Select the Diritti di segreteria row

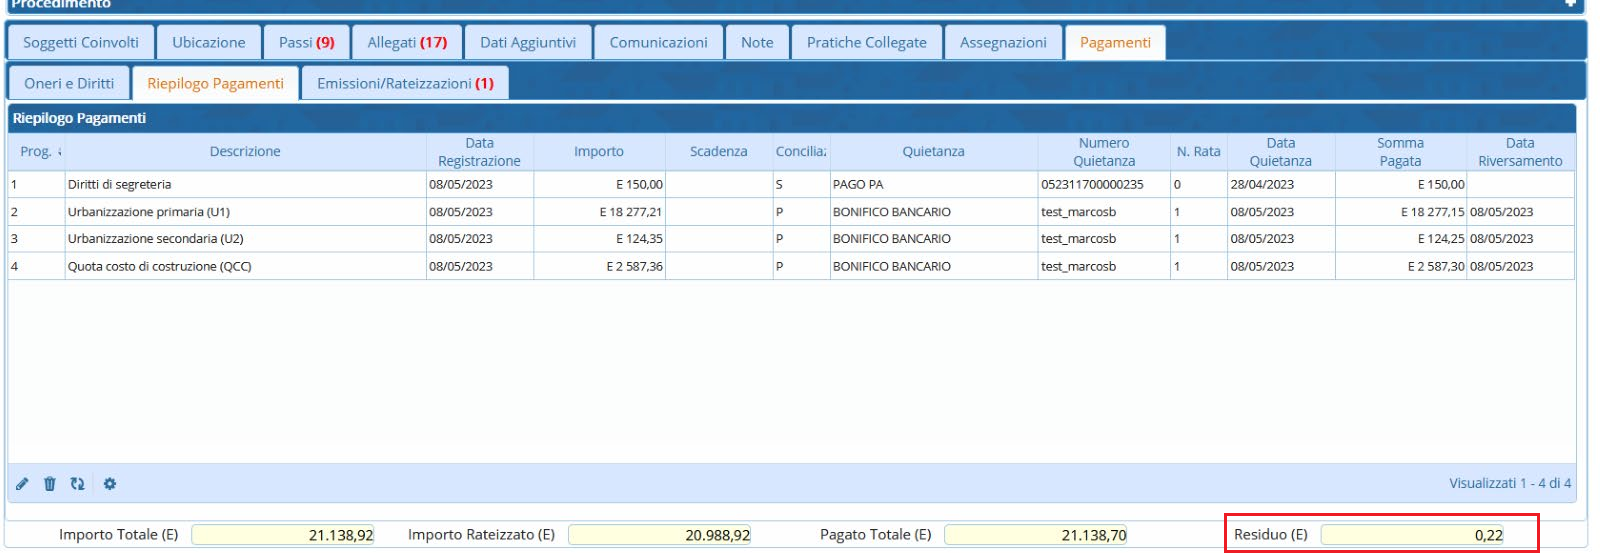click(245, 185)
